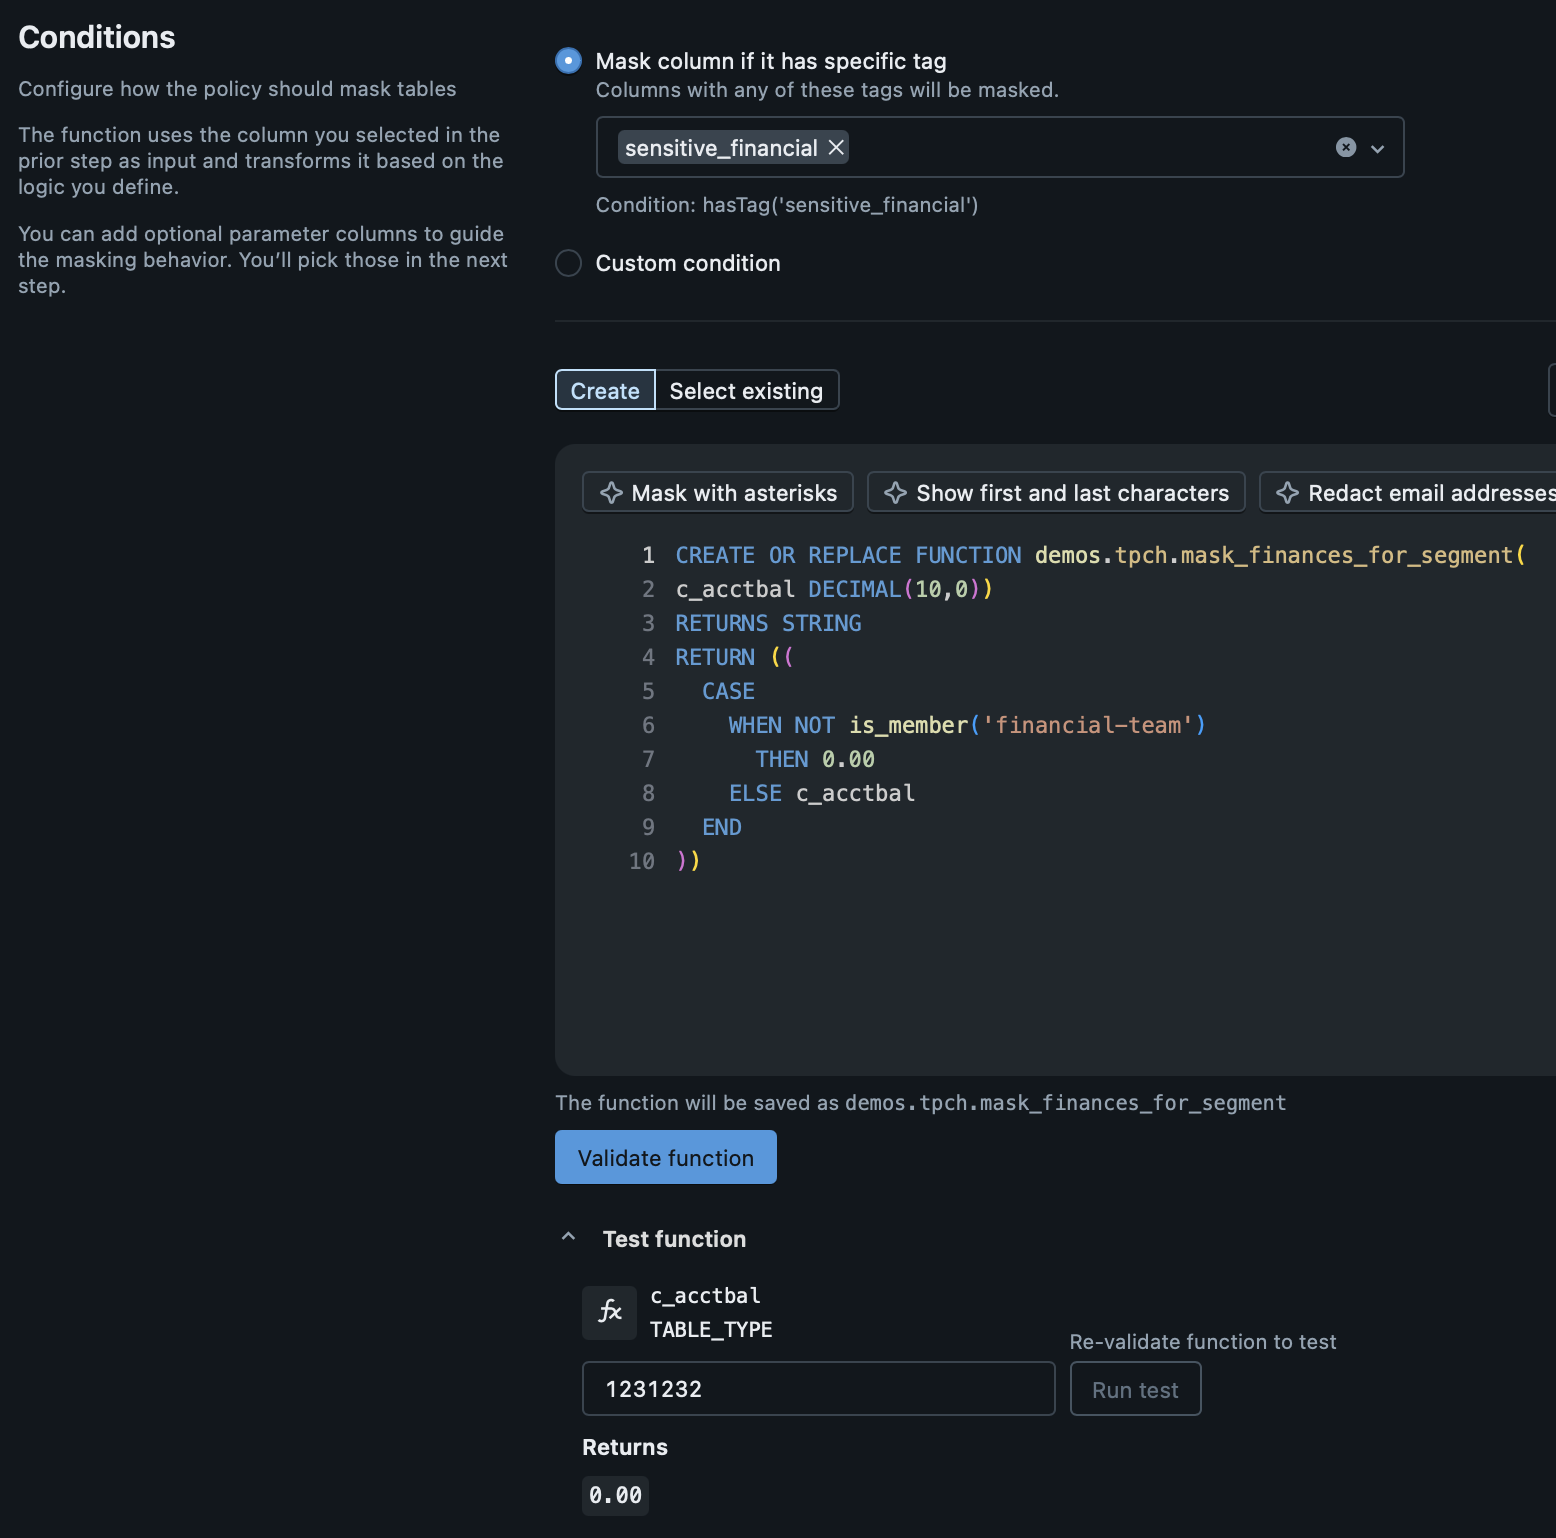This screenshot has width=1556, height=1538.
Task: Click the ELSE c_acctbal line in editor
Action: pyautogui.click(x=821, y=794)
